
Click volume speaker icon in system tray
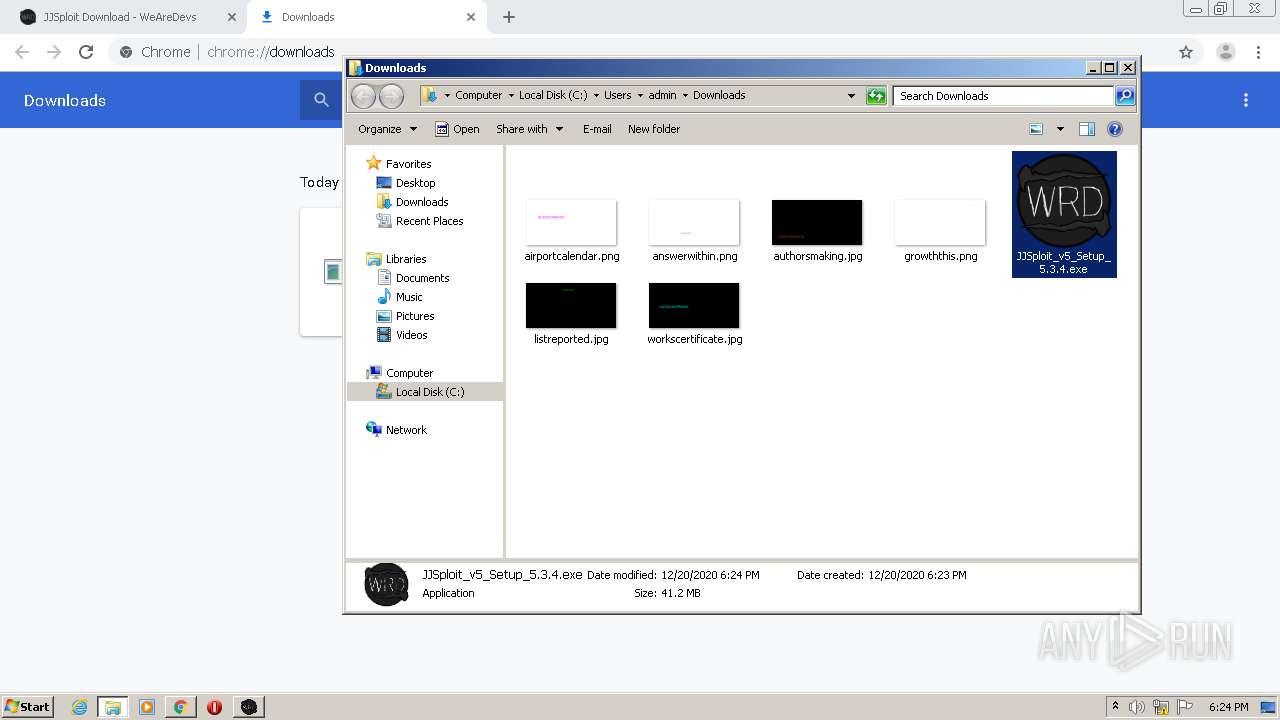pos(1137,707)
